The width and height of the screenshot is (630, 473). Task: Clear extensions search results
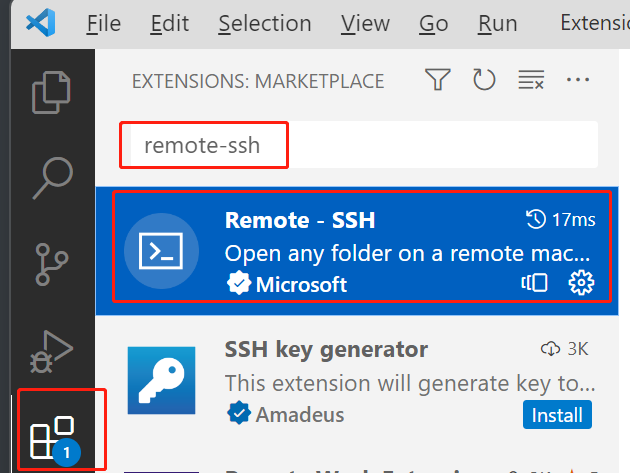531,80
